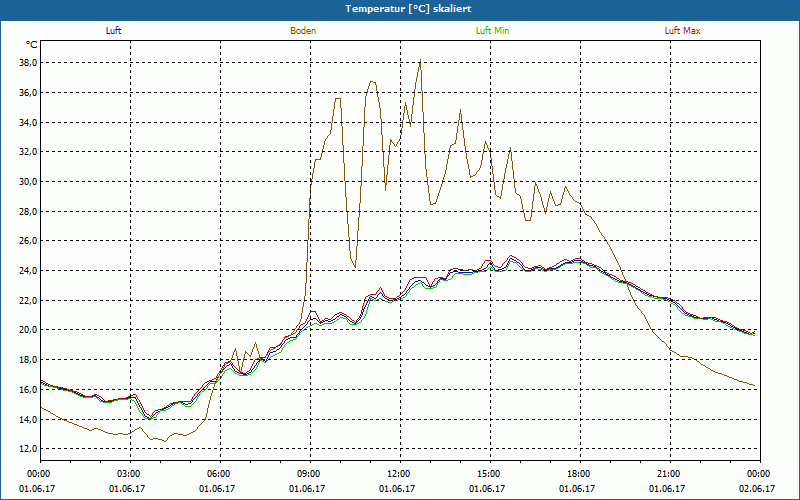Click the 26,0 y-axis value
Viewport: 800px width, 500px height.
click(x=28, y=241)
